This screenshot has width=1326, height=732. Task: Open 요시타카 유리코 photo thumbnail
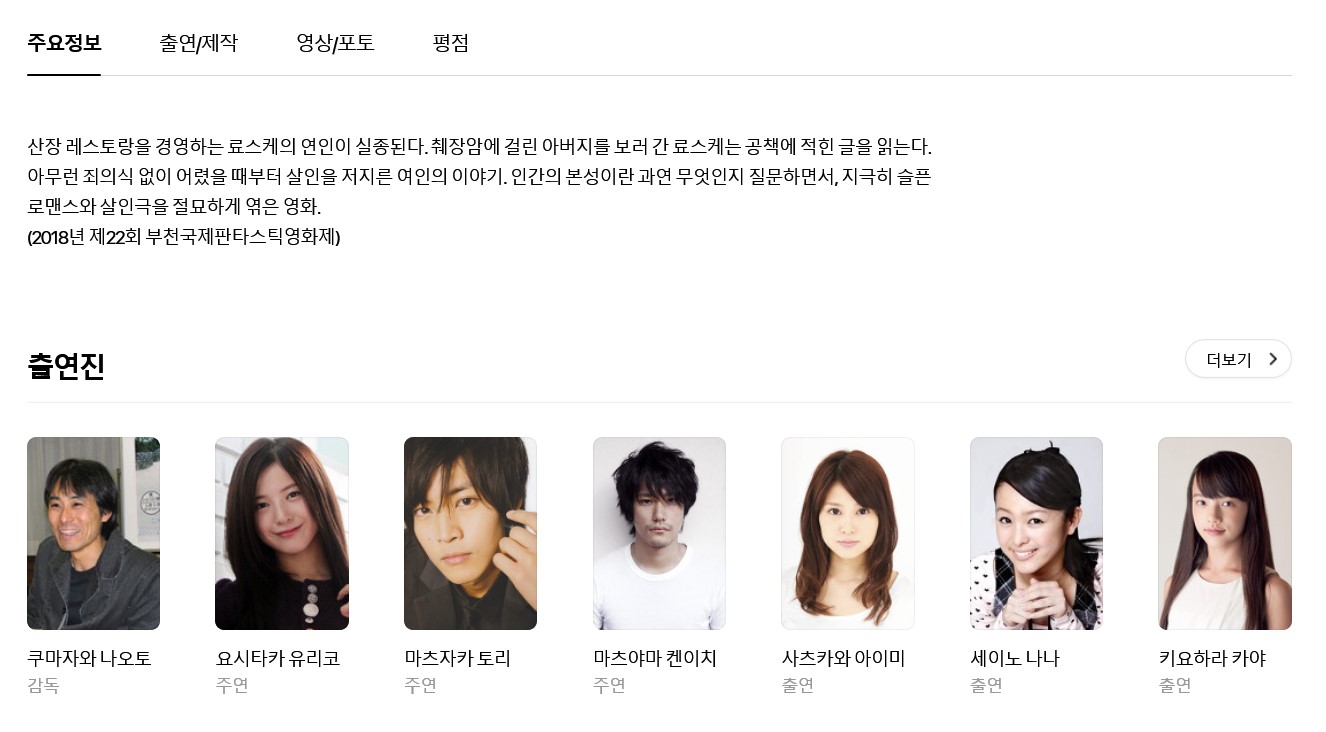[x=282, y=533]
